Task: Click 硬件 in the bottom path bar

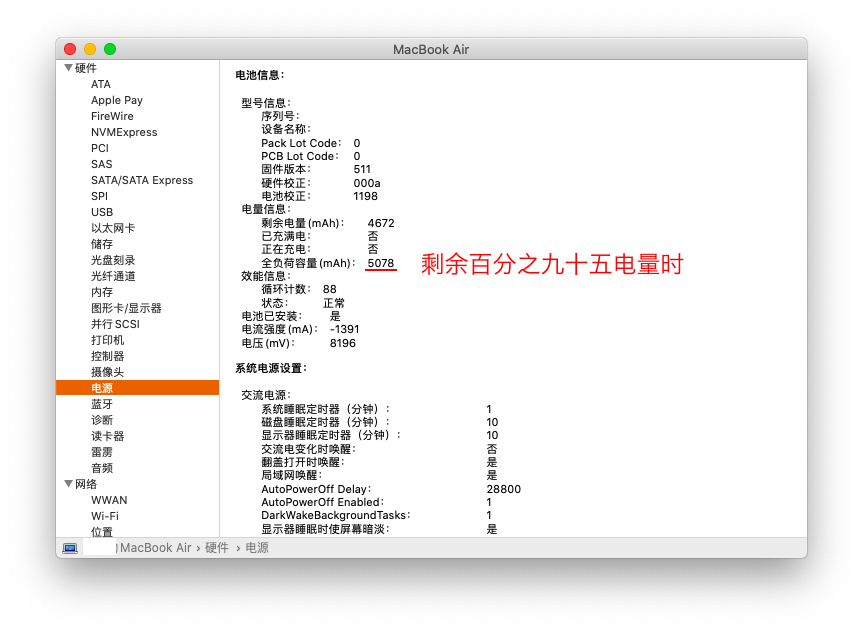Action: [x=217, y=548]
